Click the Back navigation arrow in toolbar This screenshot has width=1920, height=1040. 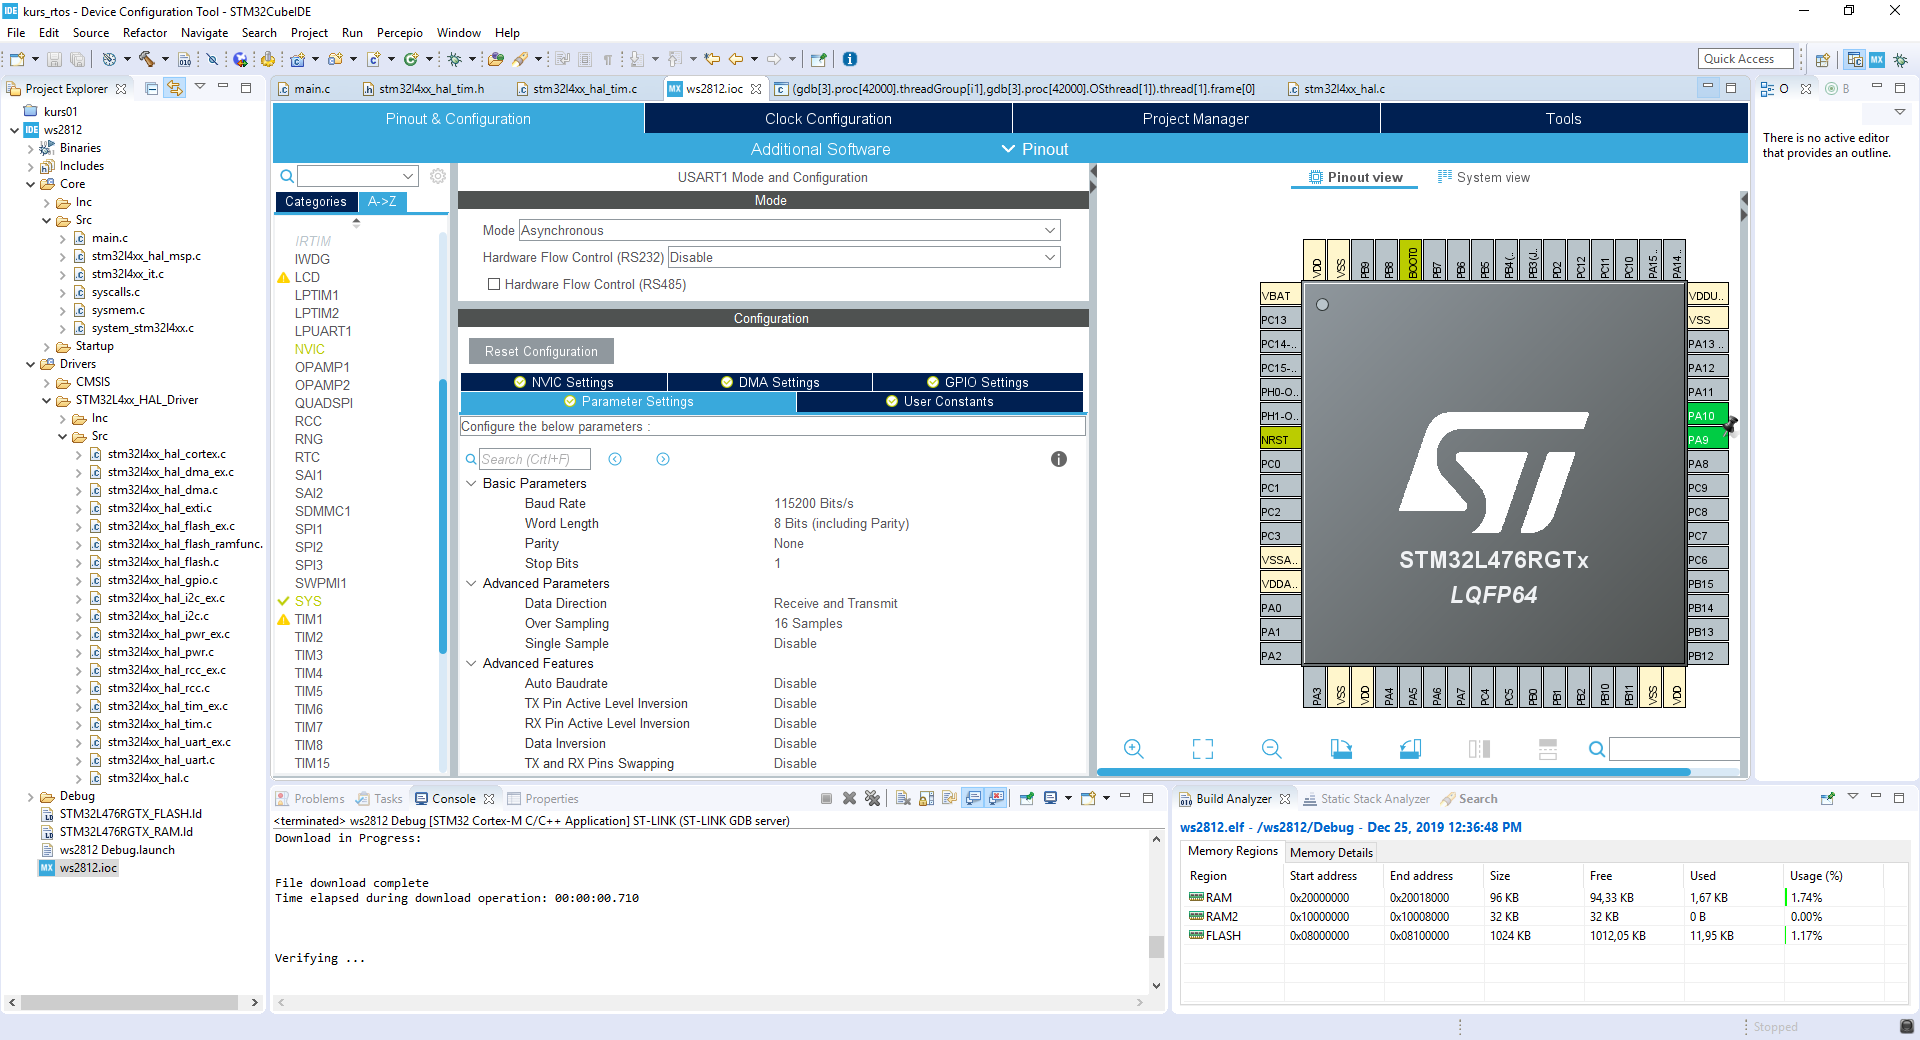tap(736, 59)
